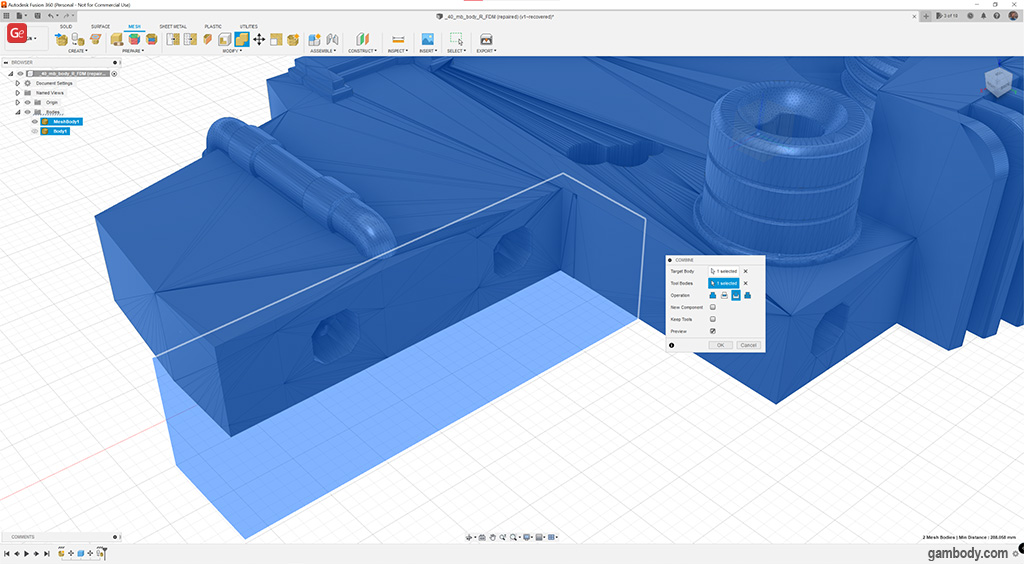Open the Insert image icon

(x=427, y=39)
